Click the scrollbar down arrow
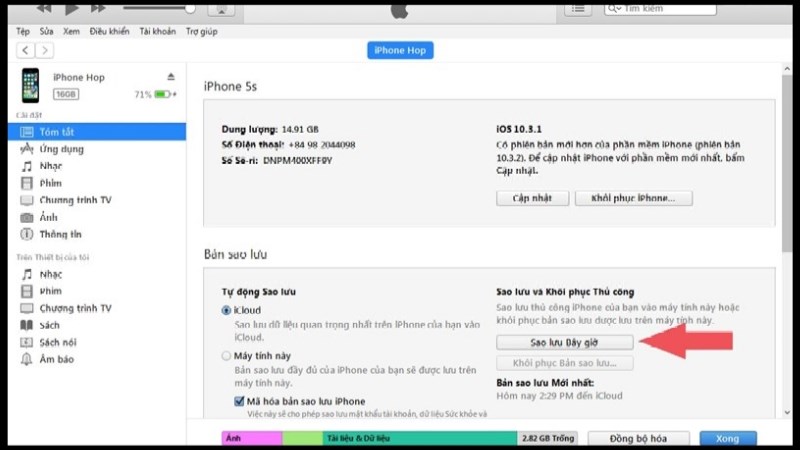The width and height of the screenshot is (800, 450). tap(787, 412)
